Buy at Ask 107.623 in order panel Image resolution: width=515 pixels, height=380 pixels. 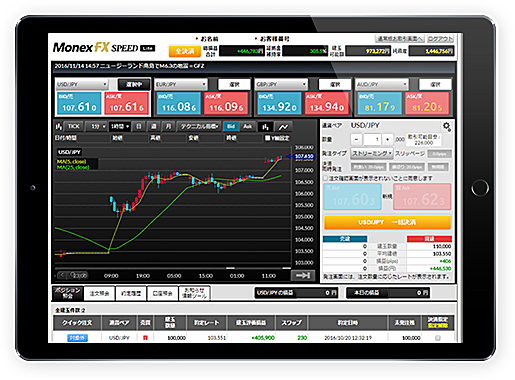(x=422, y=197)
